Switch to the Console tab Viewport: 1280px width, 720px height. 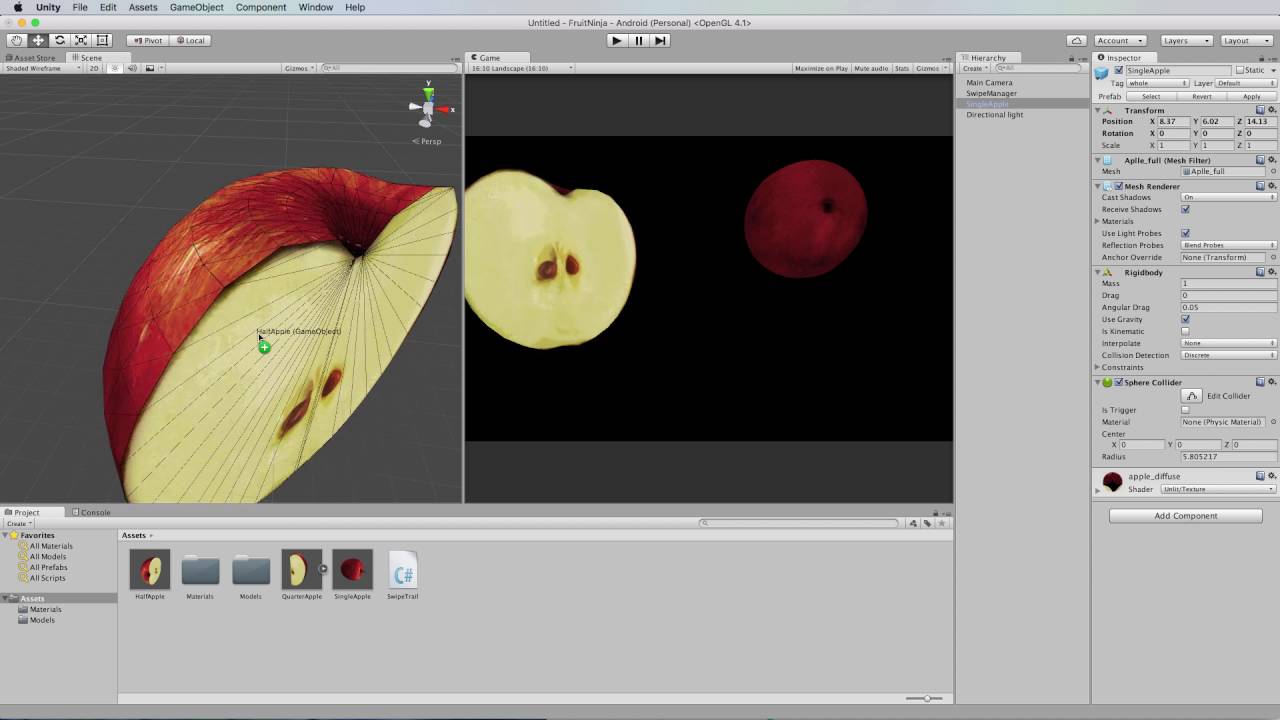(x=90, y=512)
